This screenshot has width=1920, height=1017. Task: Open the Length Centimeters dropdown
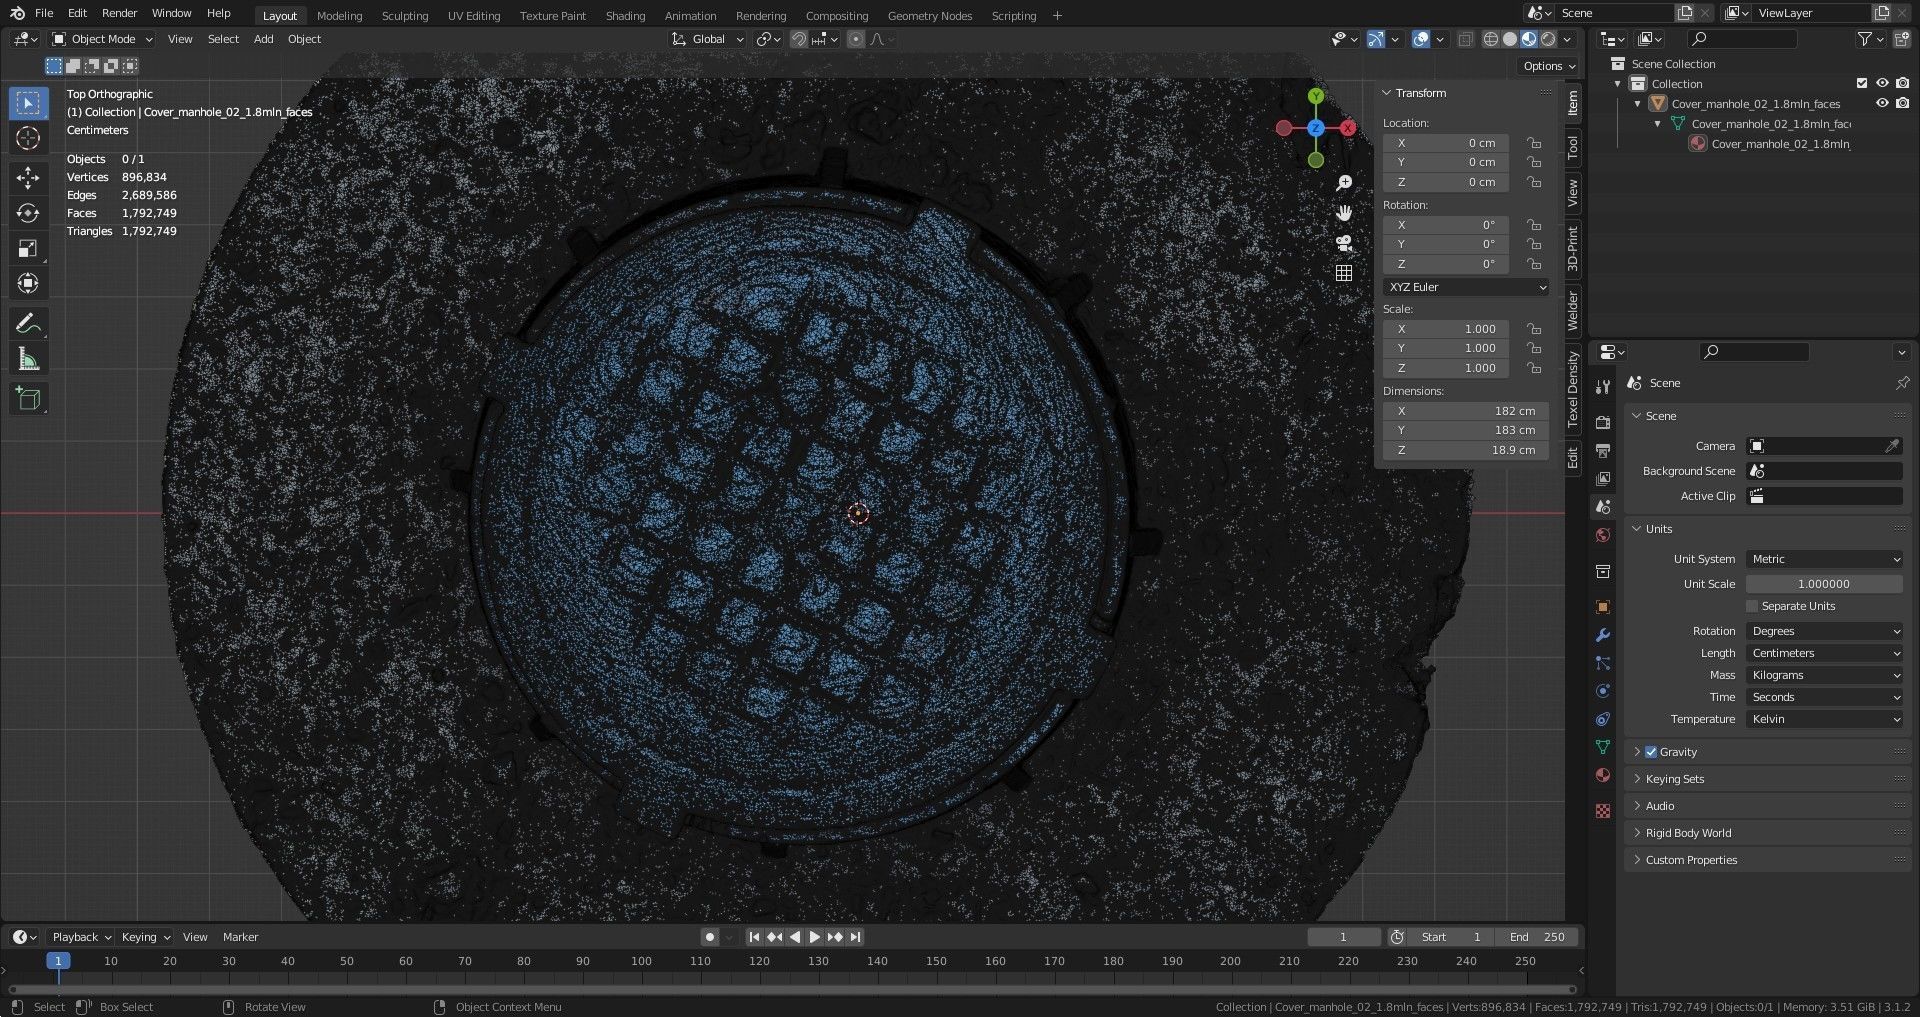[x=1824, y=653]
